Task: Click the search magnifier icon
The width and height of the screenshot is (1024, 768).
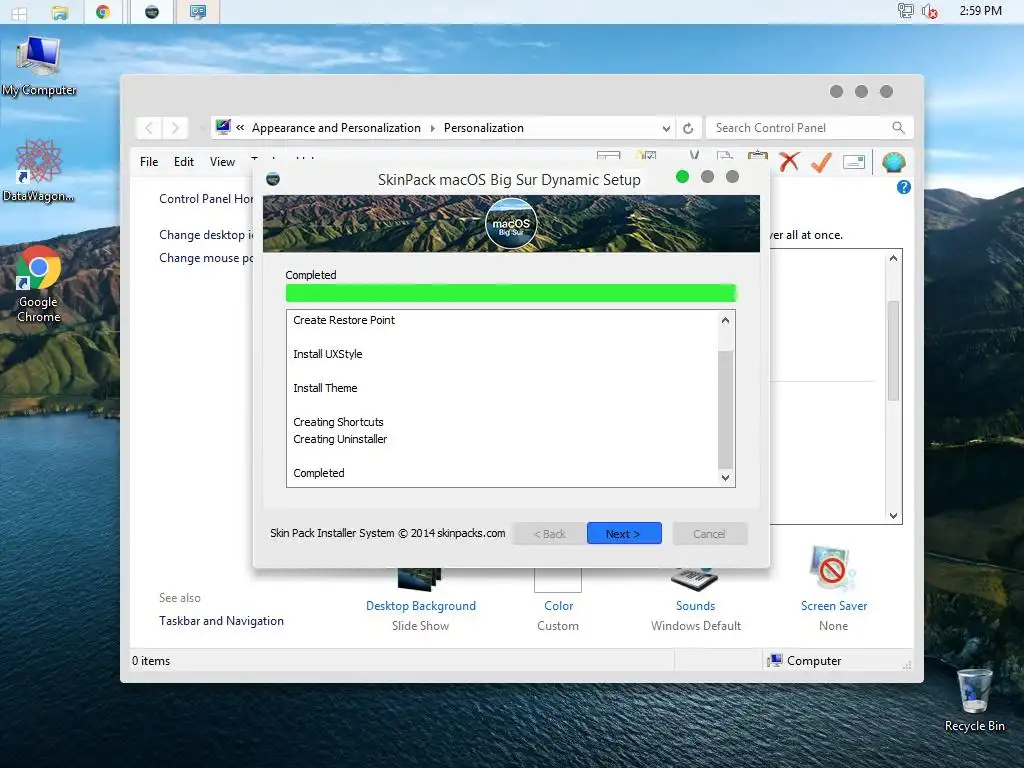Action: pos(899,128)
